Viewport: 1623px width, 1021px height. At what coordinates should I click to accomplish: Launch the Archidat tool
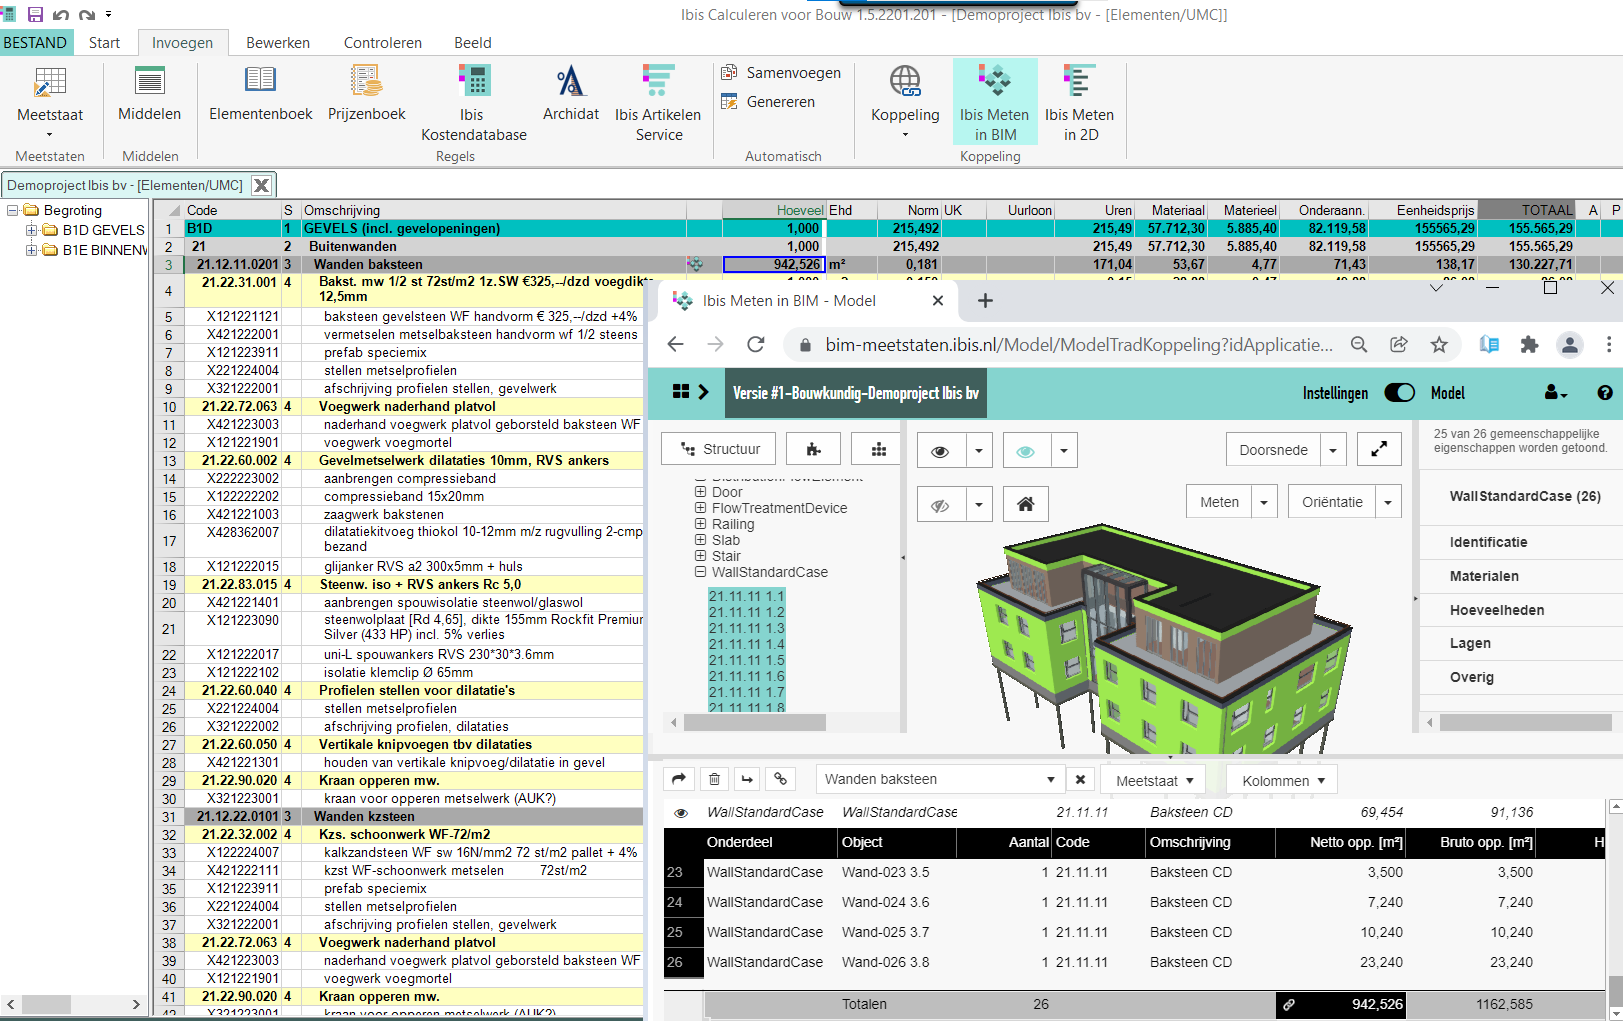[x=570, y=95]
